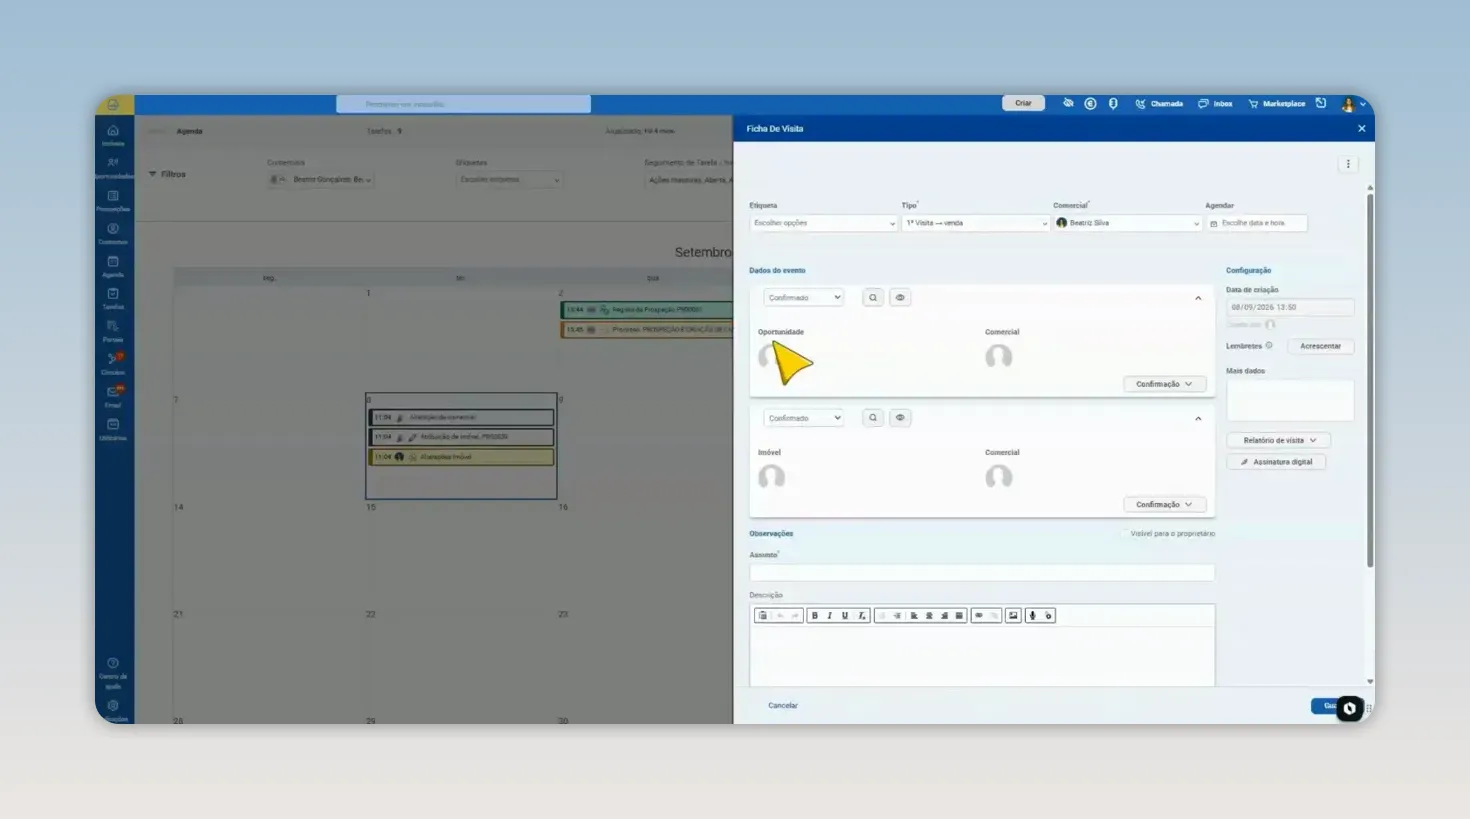
Task: Apply bold formatting in the description editor
Action: pos(815,616)
